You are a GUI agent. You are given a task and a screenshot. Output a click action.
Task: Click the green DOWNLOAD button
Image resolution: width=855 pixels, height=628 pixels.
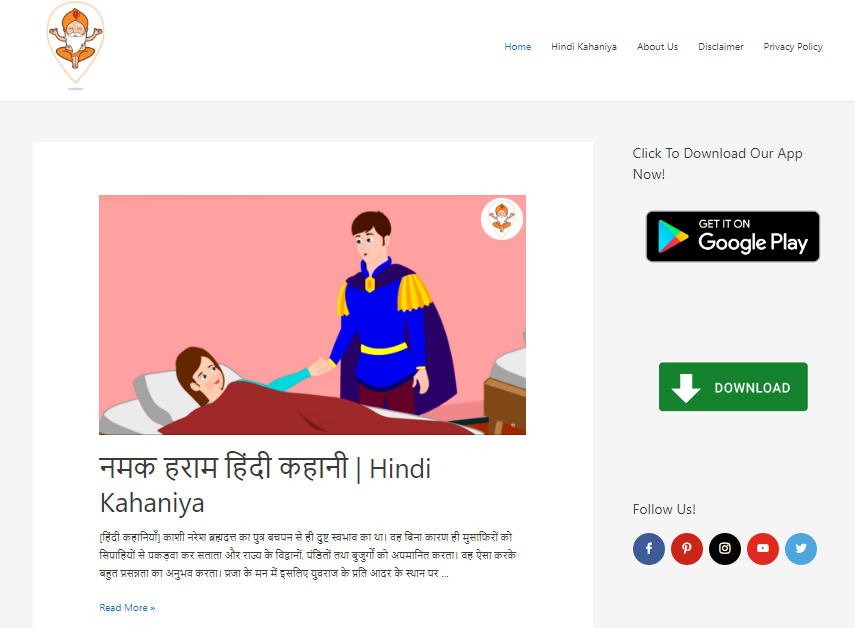click(733, 387)
